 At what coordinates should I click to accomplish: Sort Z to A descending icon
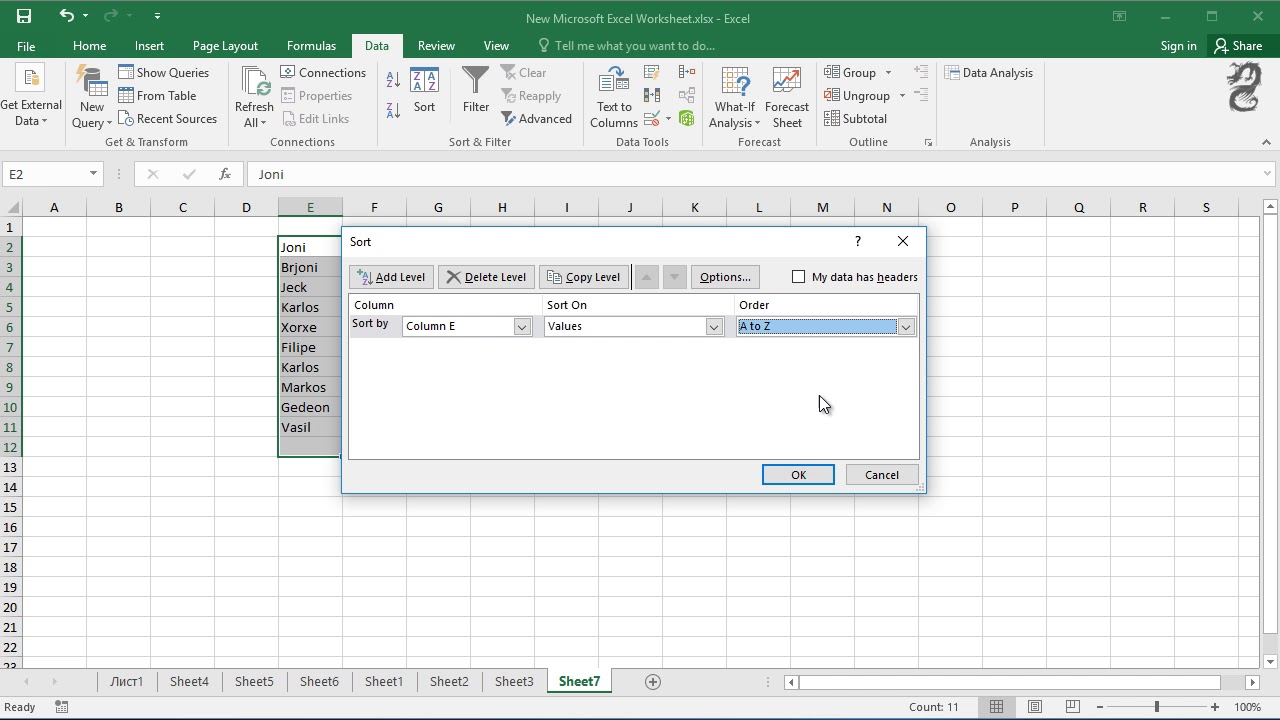click(393, 110)
